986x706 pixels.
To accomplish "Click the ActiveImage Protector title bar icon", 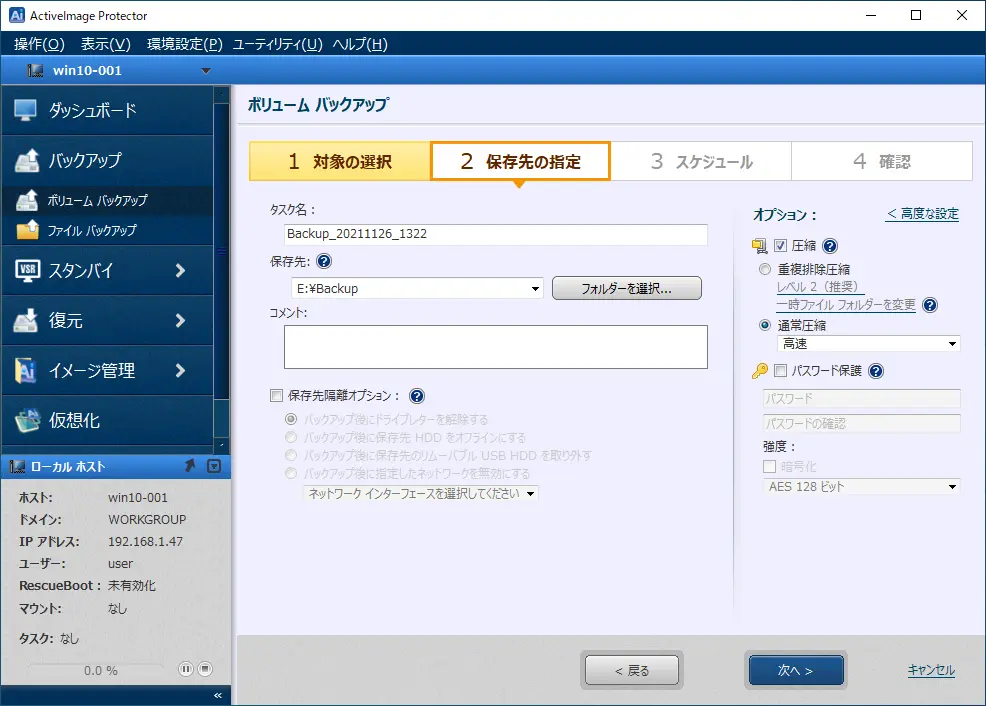I will point(17,15).
